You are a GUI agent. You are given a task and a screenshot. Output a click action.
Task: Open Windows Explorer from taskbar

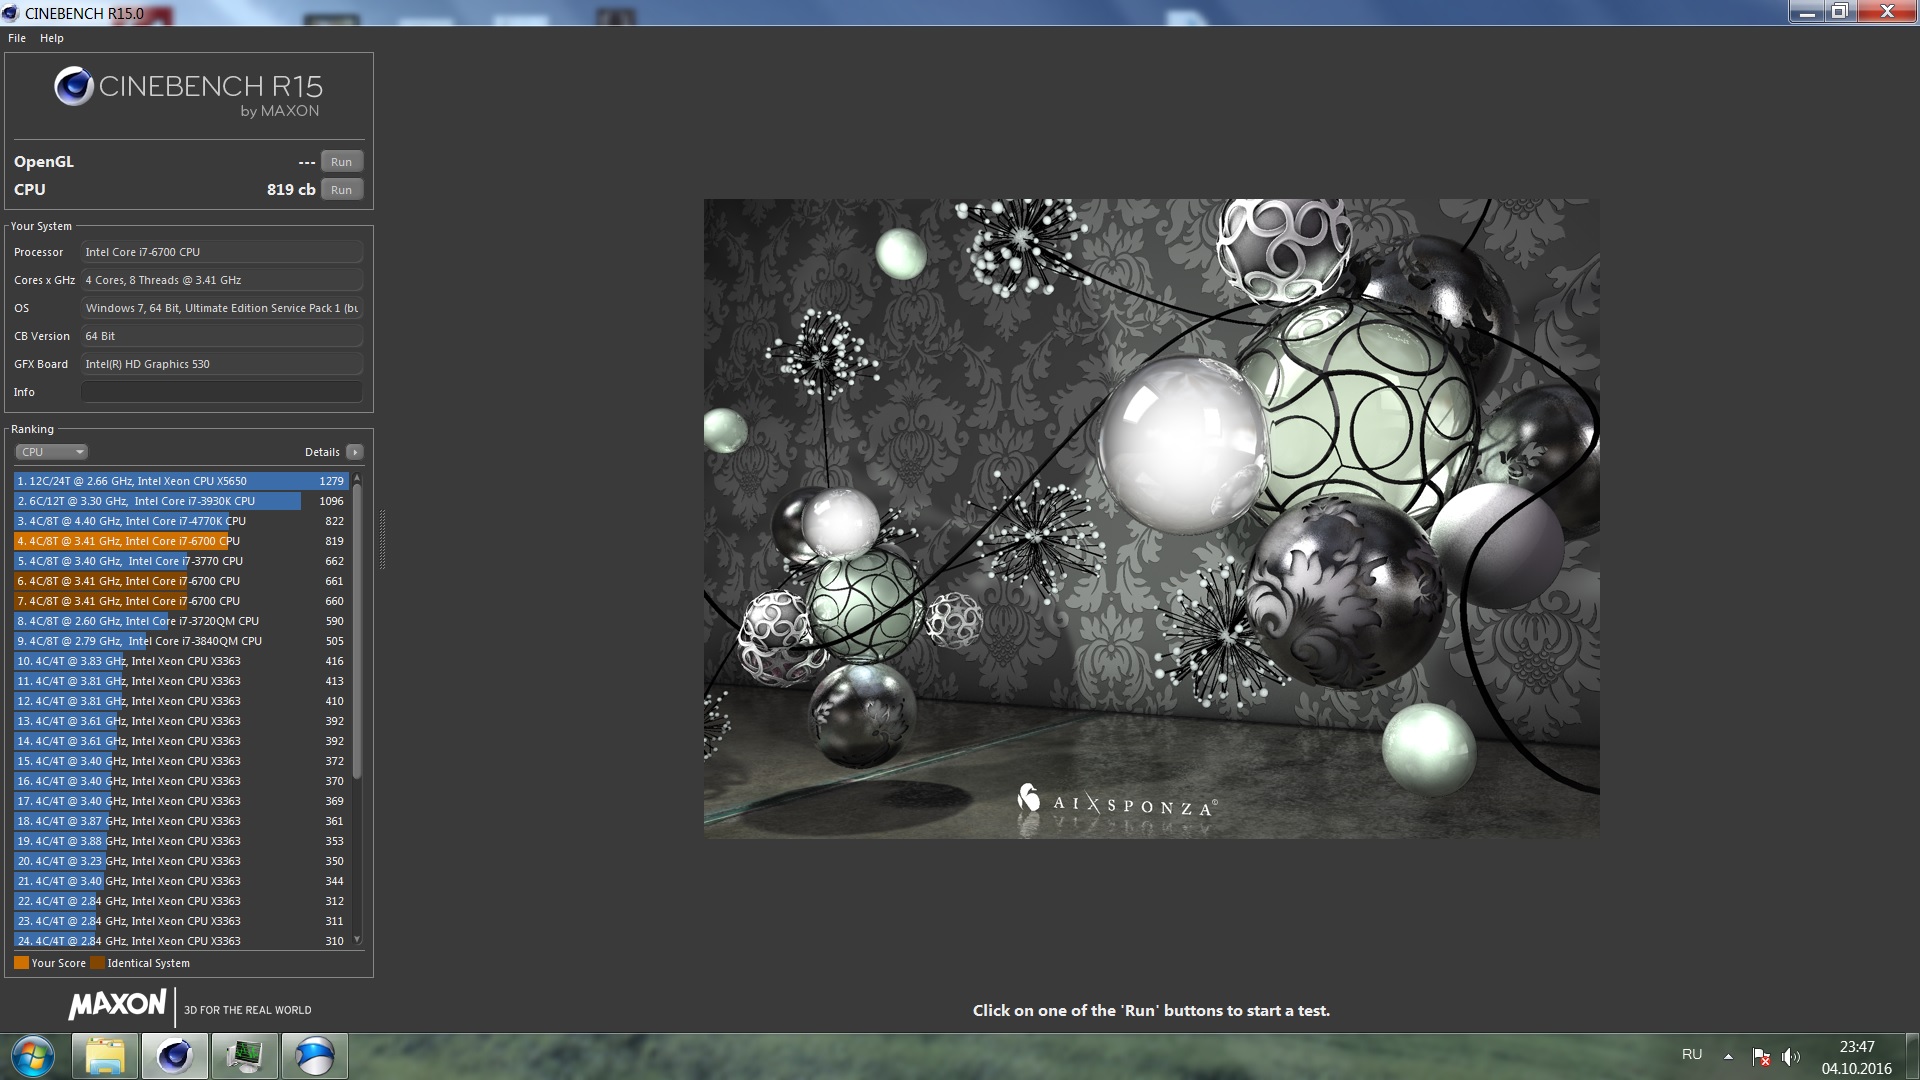[105, 1056]
